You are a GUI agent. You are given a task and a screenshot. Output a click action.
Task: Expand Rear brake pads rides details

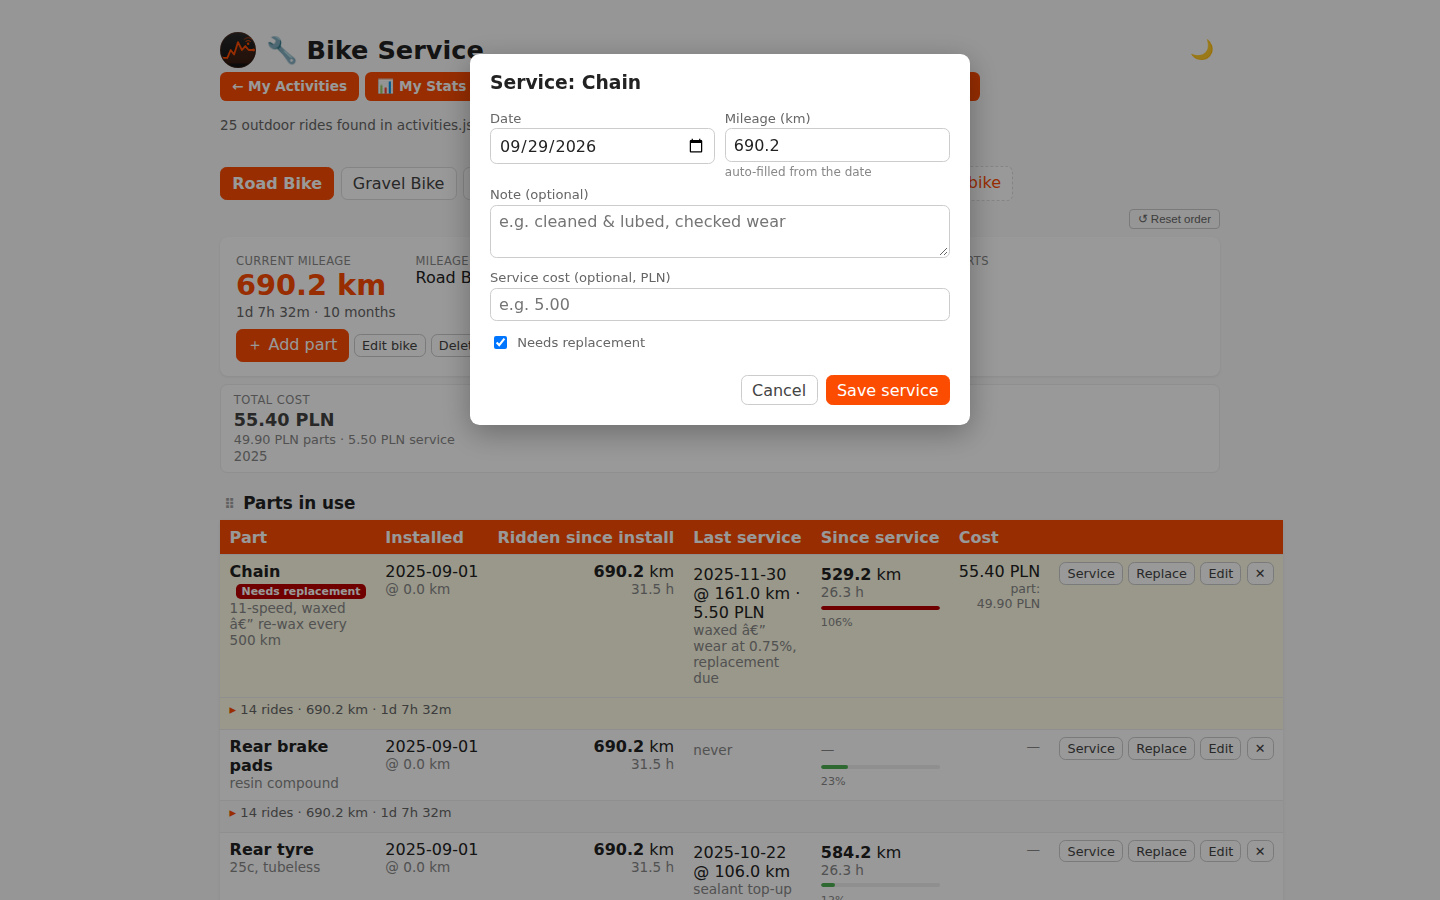(340, 813)
